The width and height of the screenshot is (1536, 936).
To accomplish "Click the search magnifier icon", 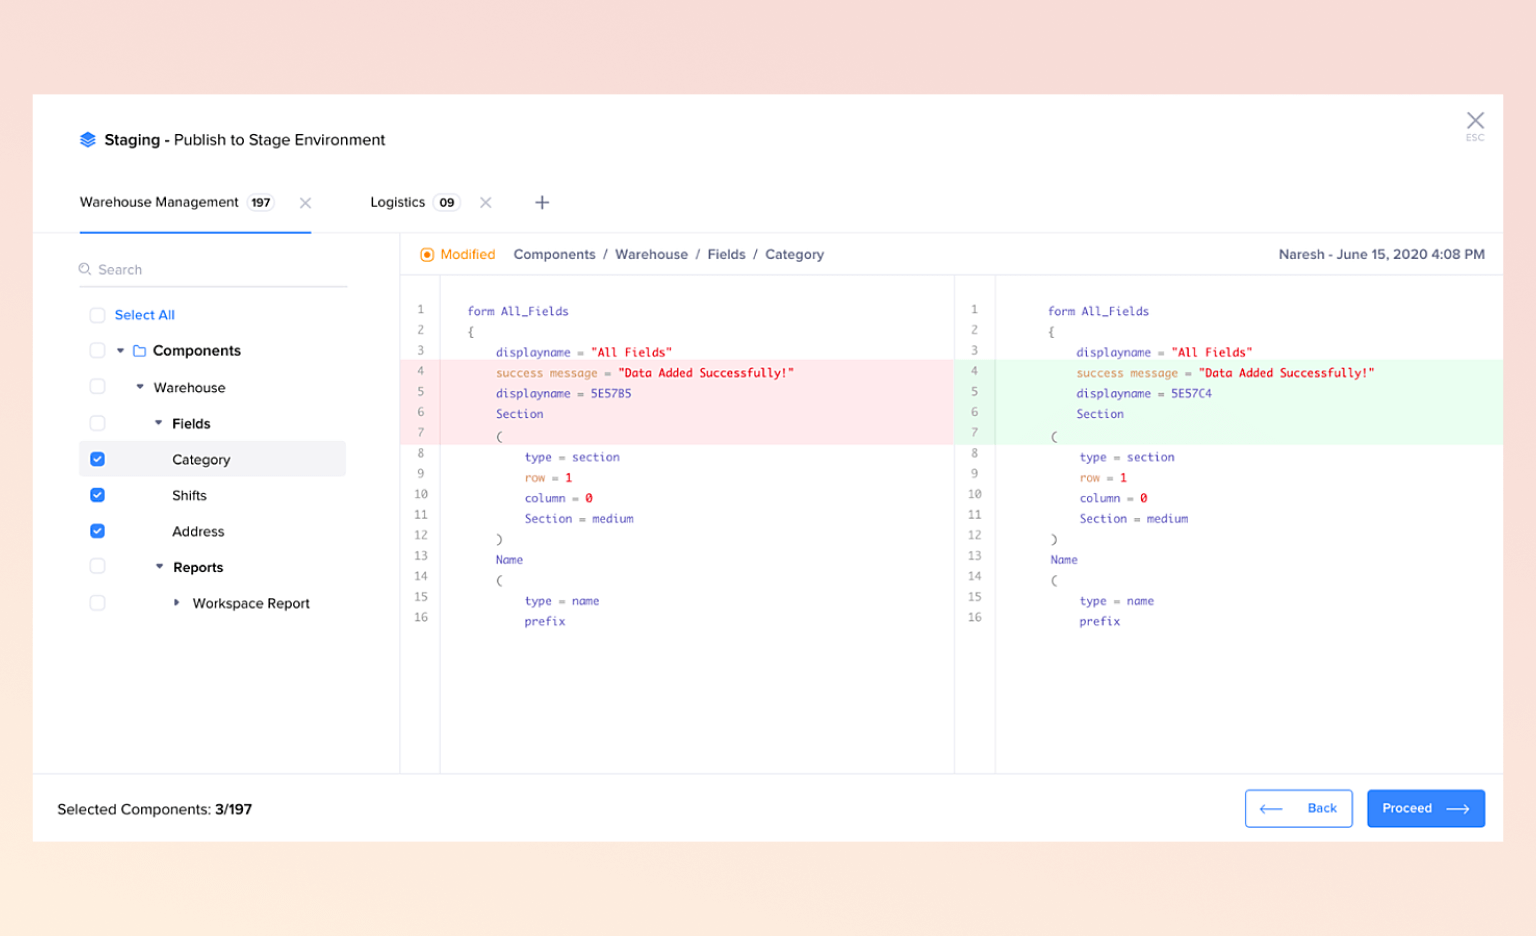I will click(x=85, y=269).
